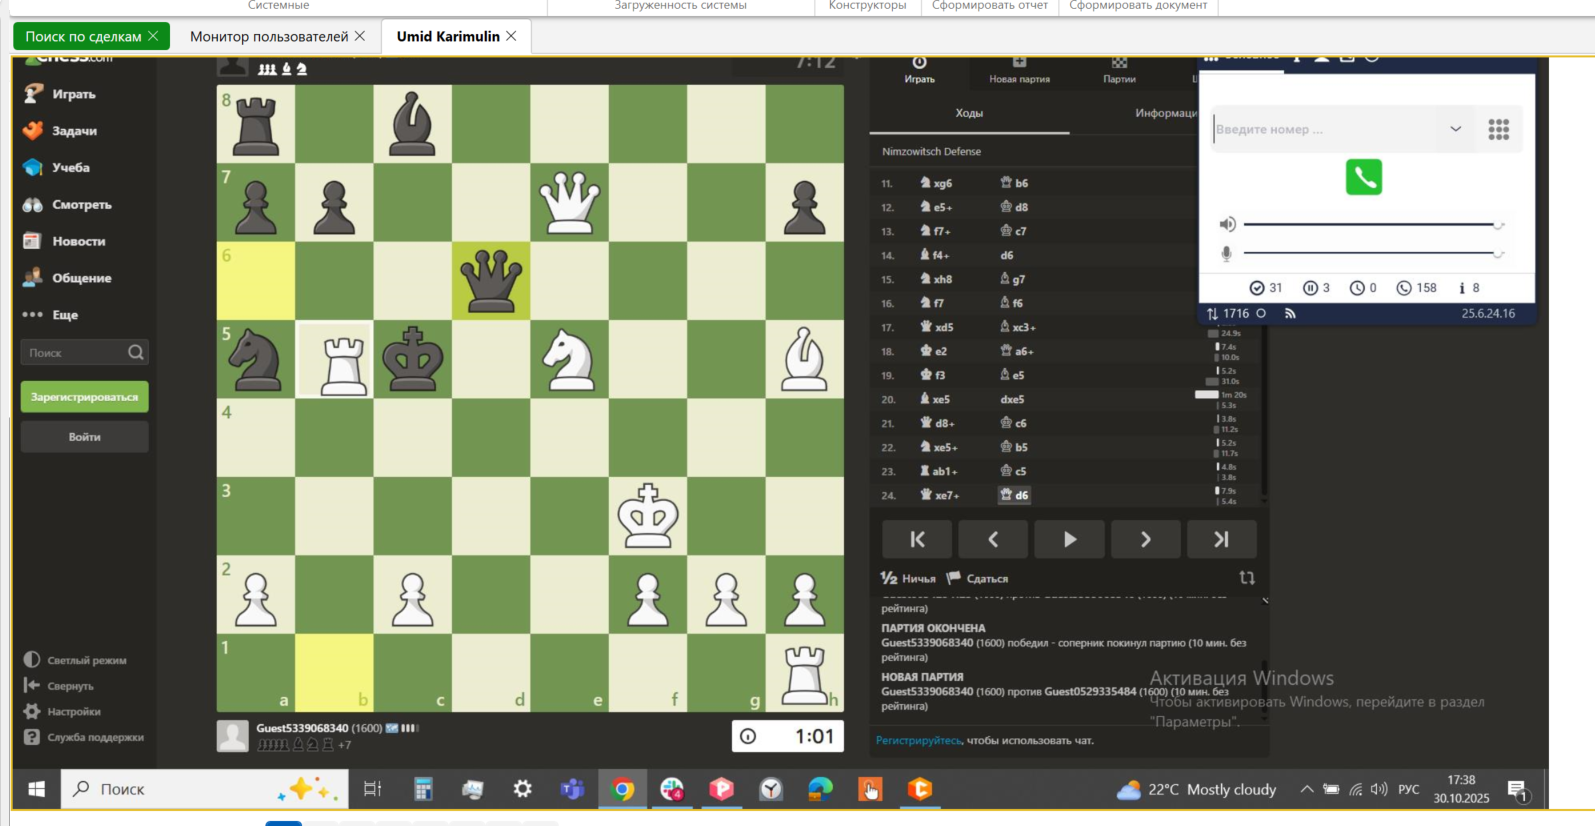1595x826 pixels.
Task: Open Смотреть section in sidebar
Action: tap(67, 205)
